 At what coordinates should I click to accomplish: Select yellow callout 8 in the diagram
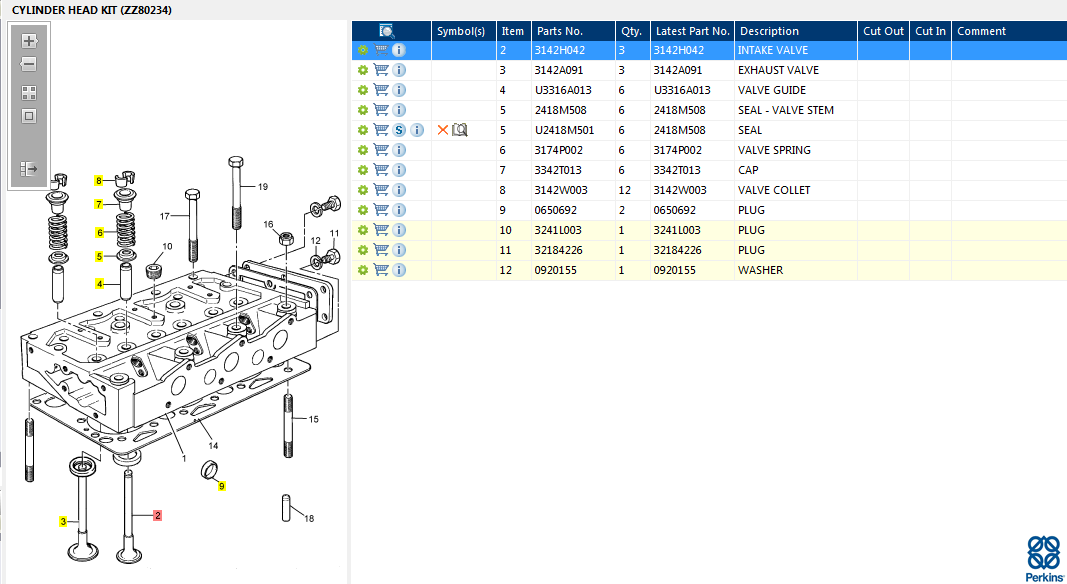click(98, 181)
